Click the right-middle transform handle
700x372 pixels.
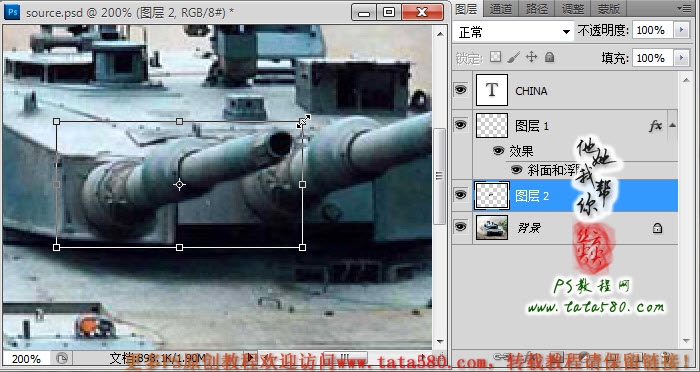tap(303, 184)
